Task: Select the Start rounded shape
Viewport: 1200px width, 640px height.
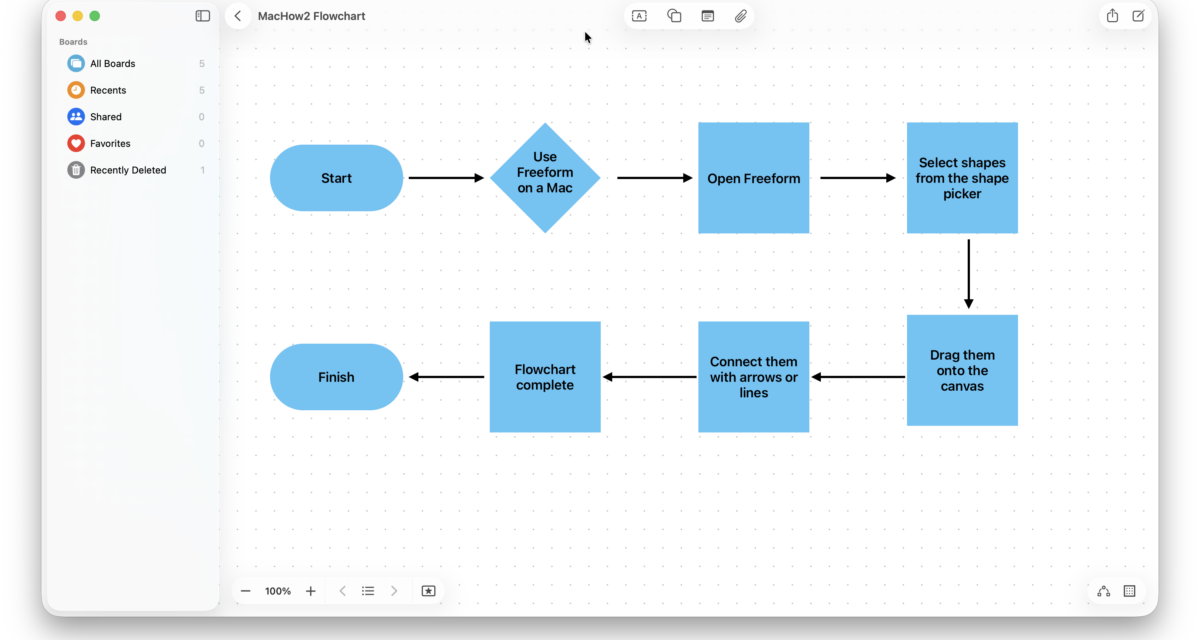Action: 336,178
